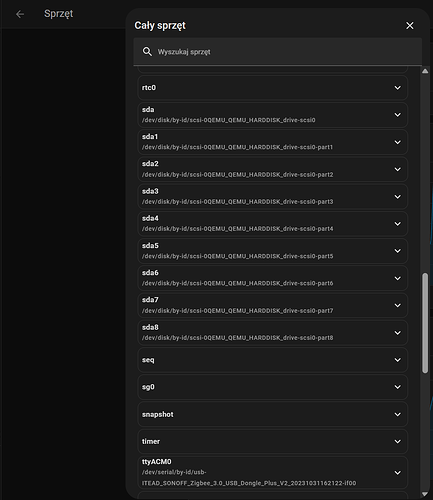Screen dimensions: 433x500
Task: Click the scrollbar down arrow
Action: [425, 494]
